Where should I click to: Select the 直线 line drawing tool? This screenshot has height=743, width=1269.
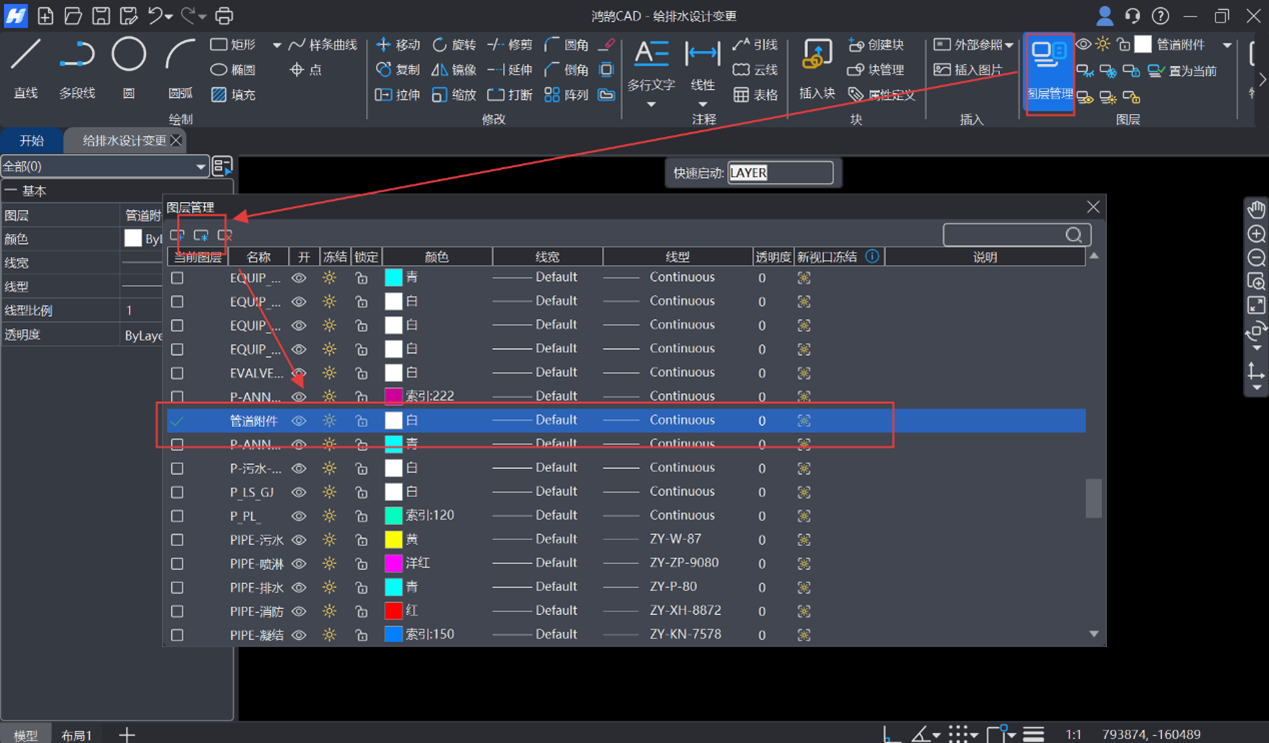point(26,67)
